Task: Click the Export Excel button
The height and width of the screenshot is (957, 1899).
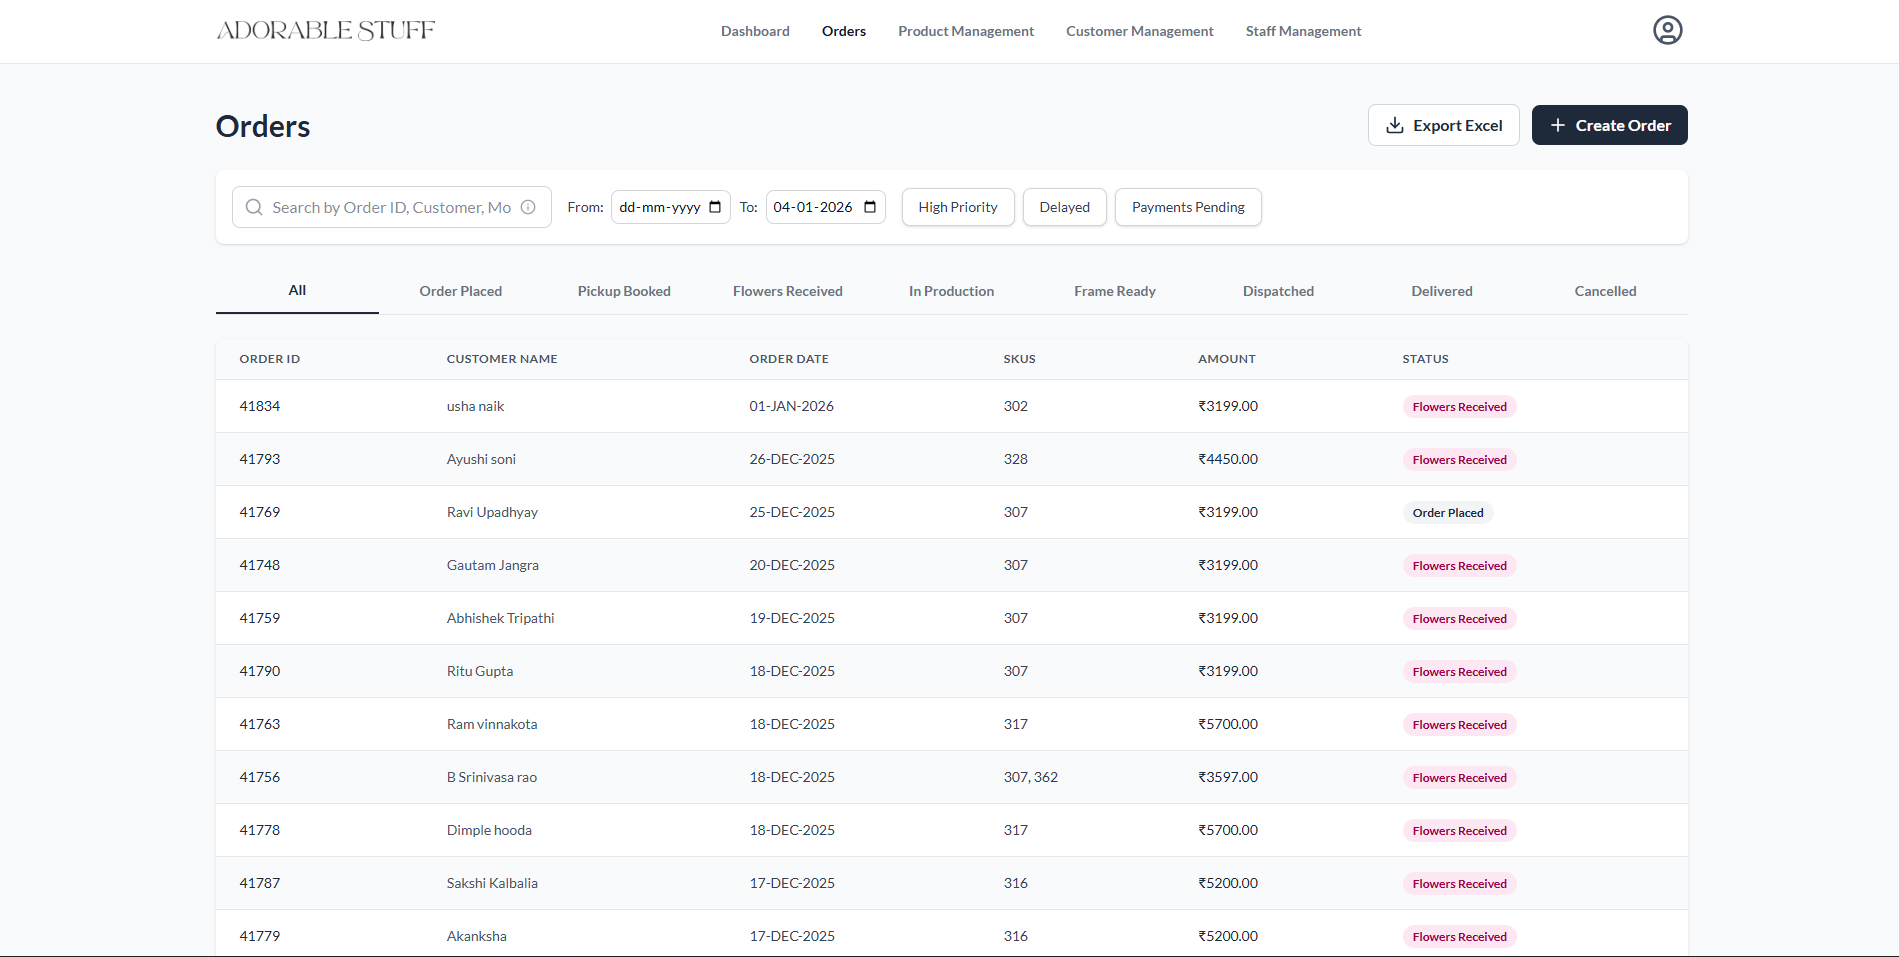Action: [1444, 125]
